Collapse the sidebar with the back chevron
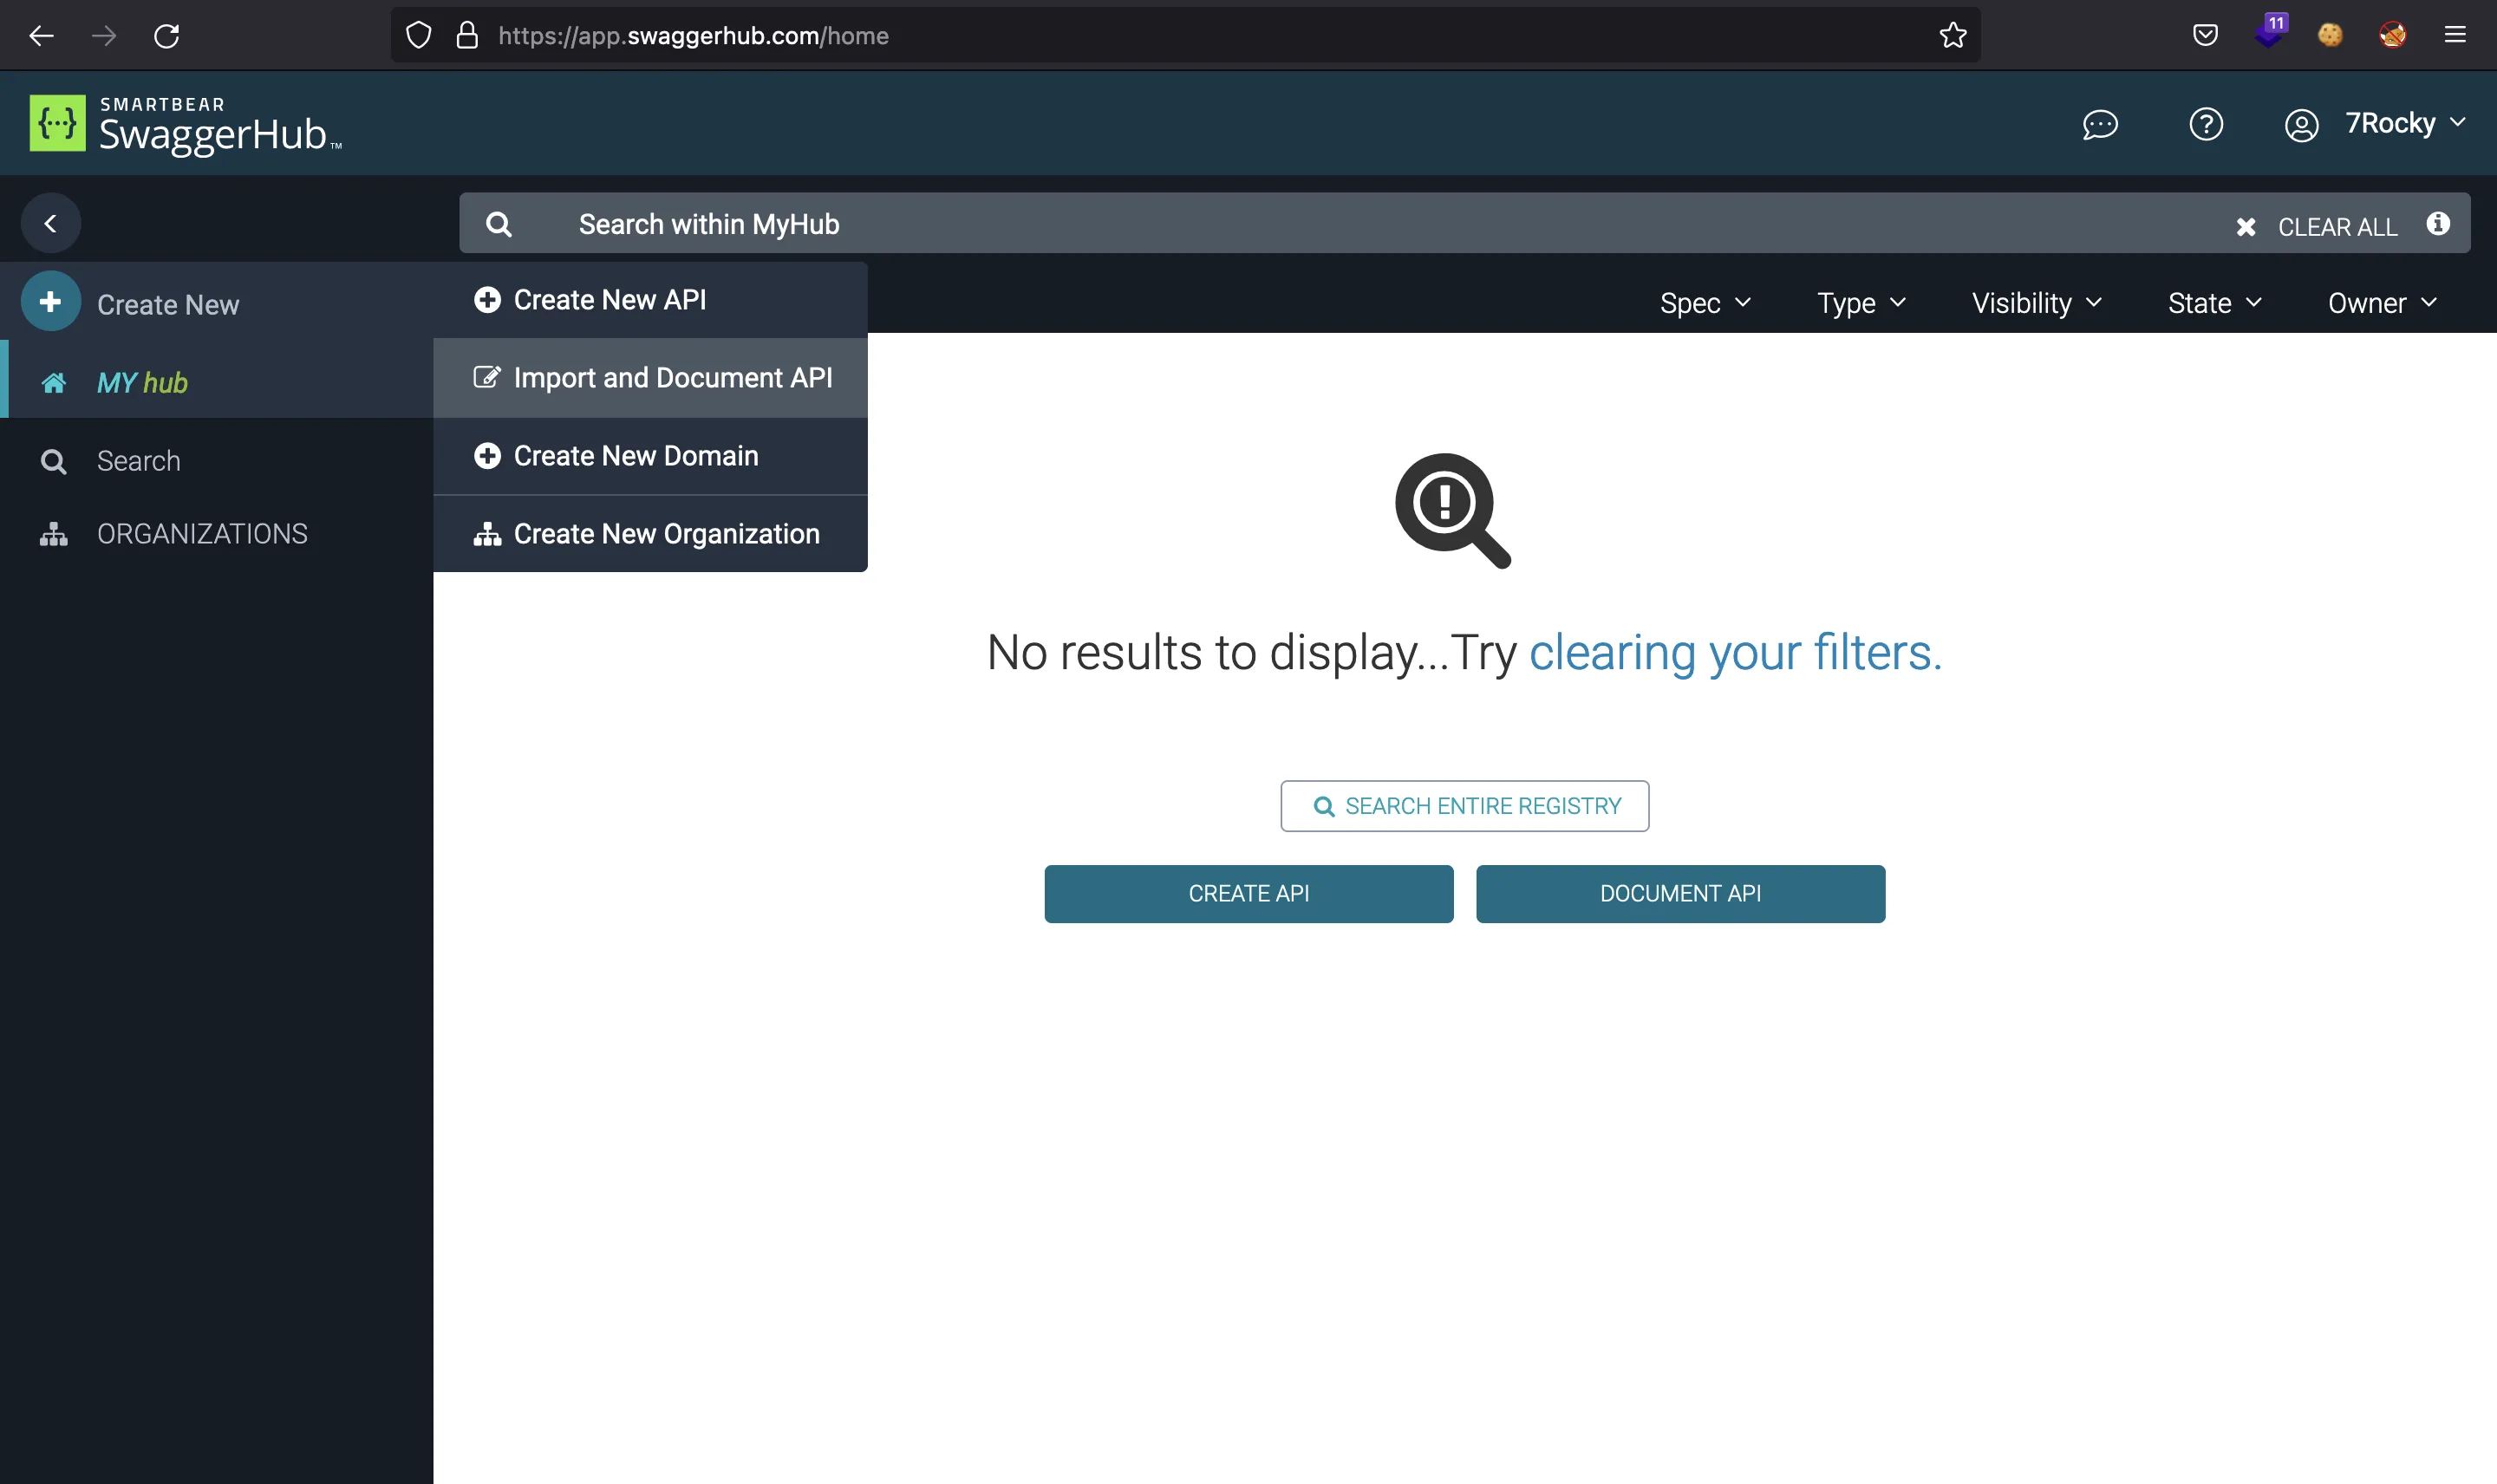The height and width of the screenshot is (1484, 2497). click(x=51, y=223)
